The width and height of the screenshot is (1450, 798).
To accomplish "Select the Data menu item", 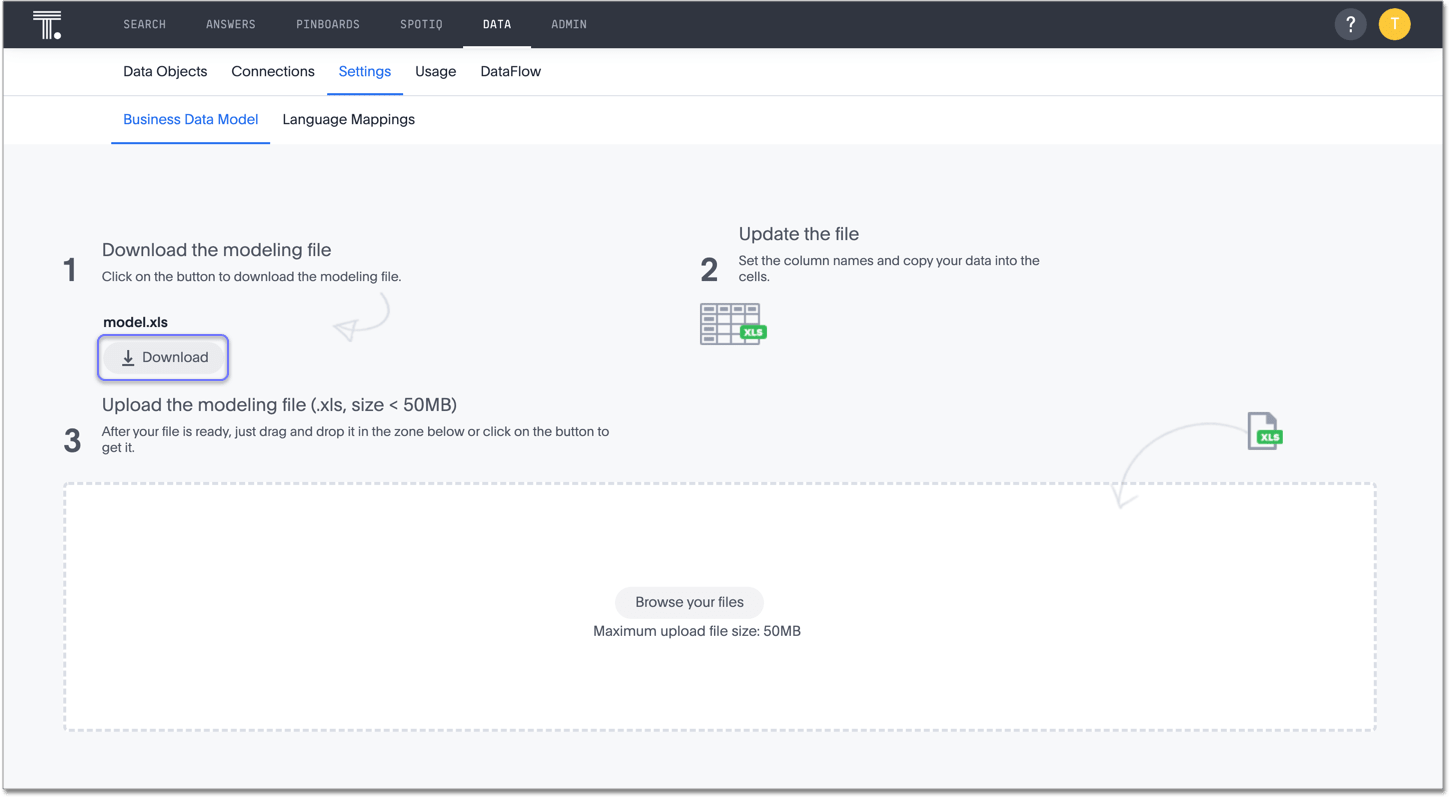I will [x=497, y=25].
